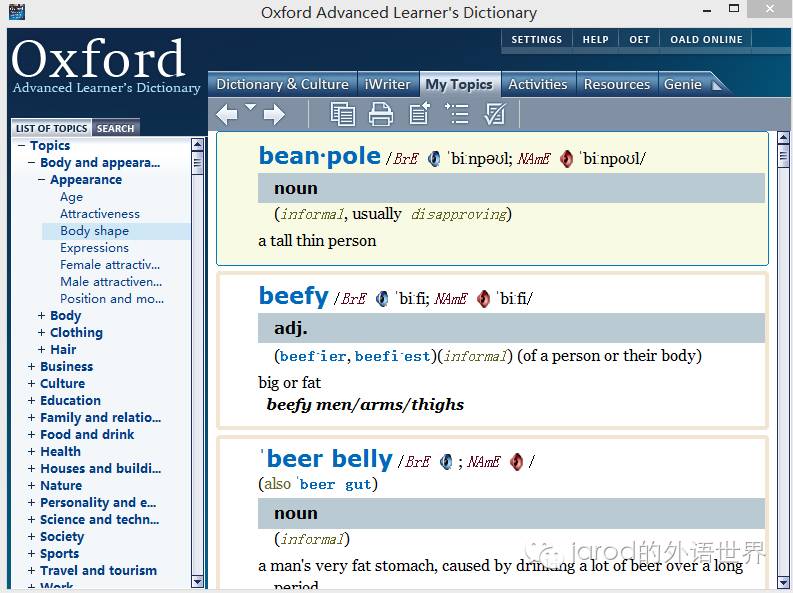The width and height of the screenshot is (793, 593).
Task: Expand the Clothing node
Action: [x=41, y=333]
